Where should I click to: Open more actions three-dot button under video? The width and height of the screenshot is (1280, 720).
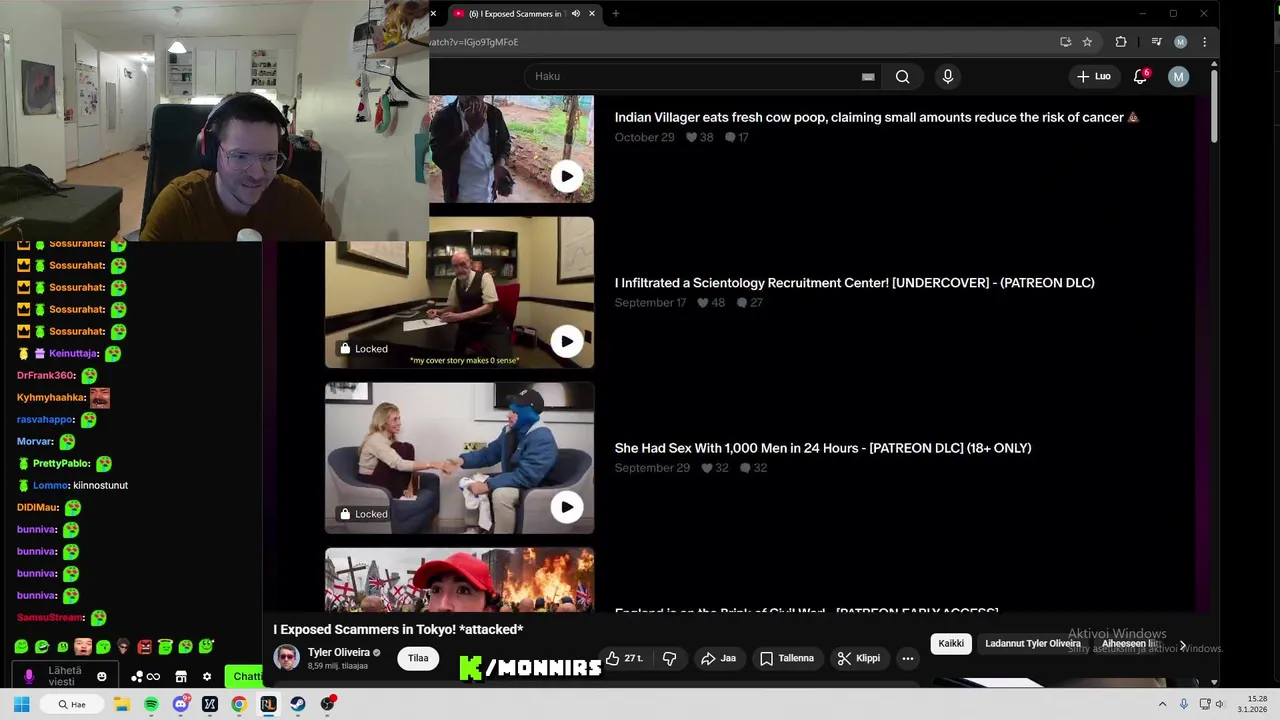pos(908,658)
